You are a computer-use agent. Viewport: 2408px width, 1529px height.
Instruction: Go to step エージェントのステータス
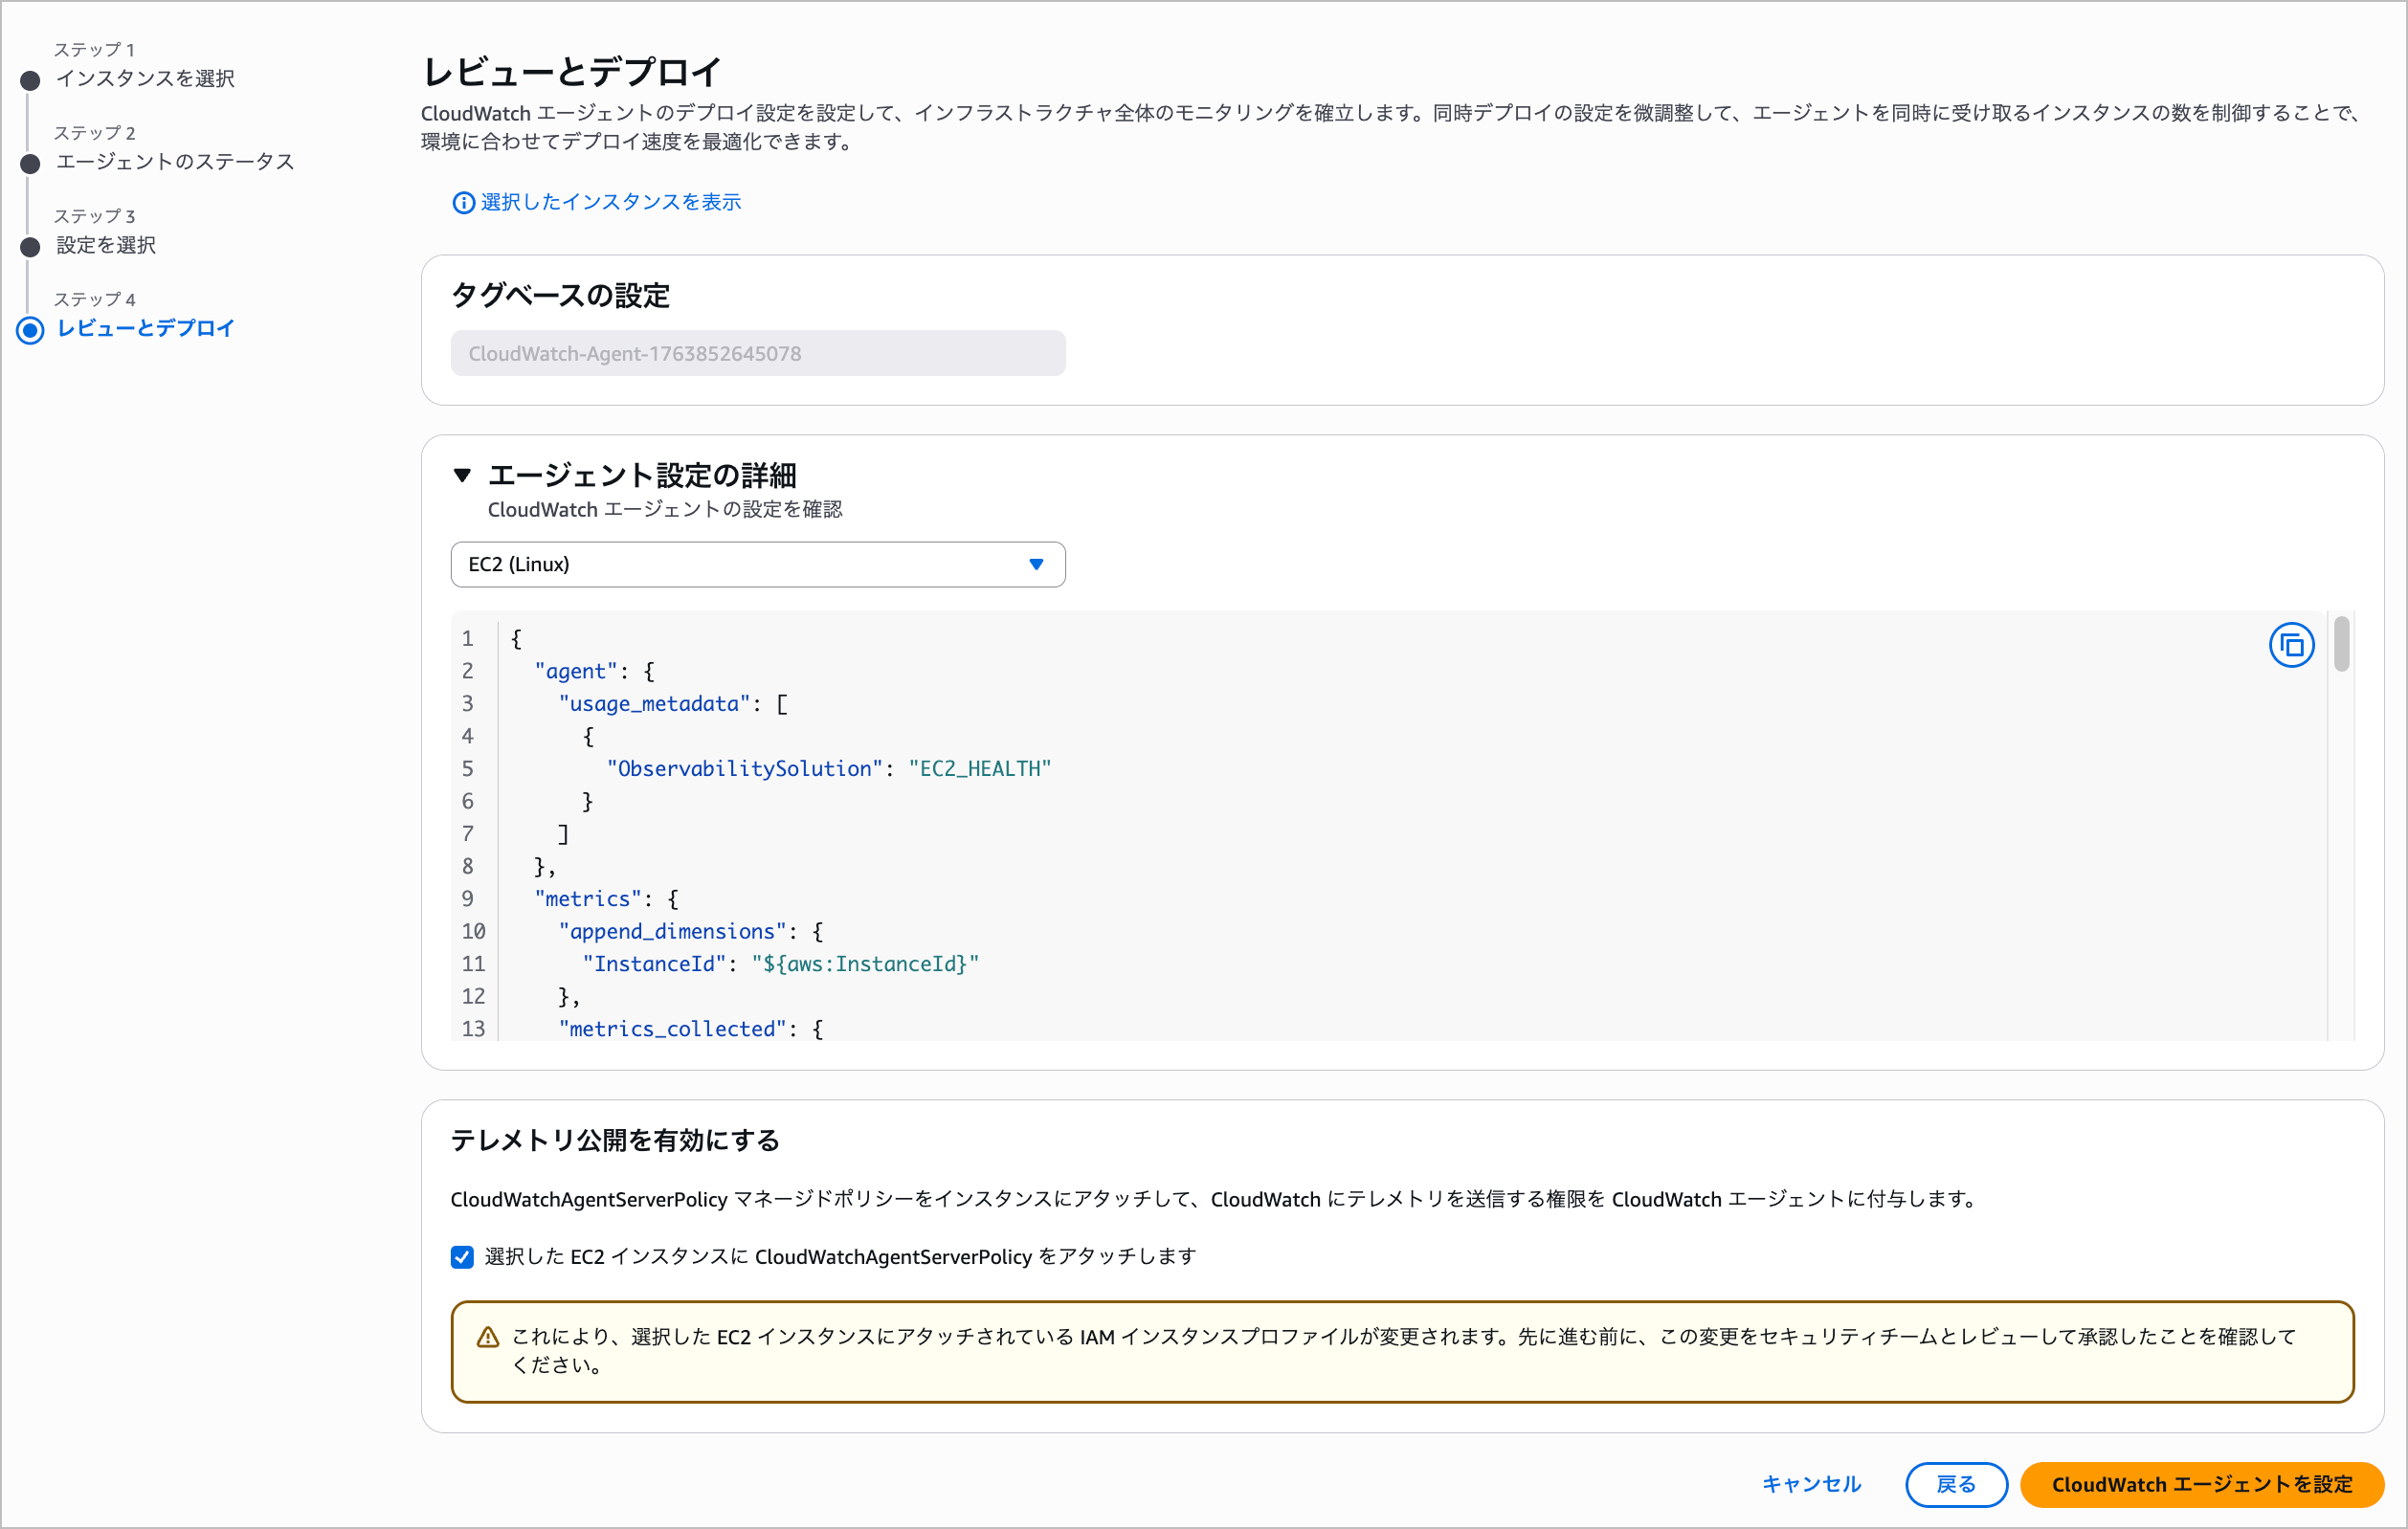(175, 162)
